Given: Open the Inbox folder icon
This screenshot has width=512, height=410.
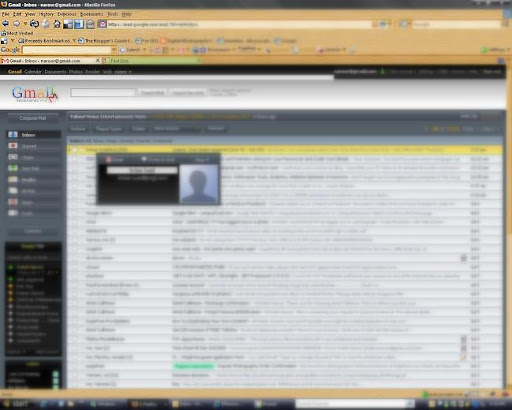Looking at the screenshot, I should tap(13, 135).
